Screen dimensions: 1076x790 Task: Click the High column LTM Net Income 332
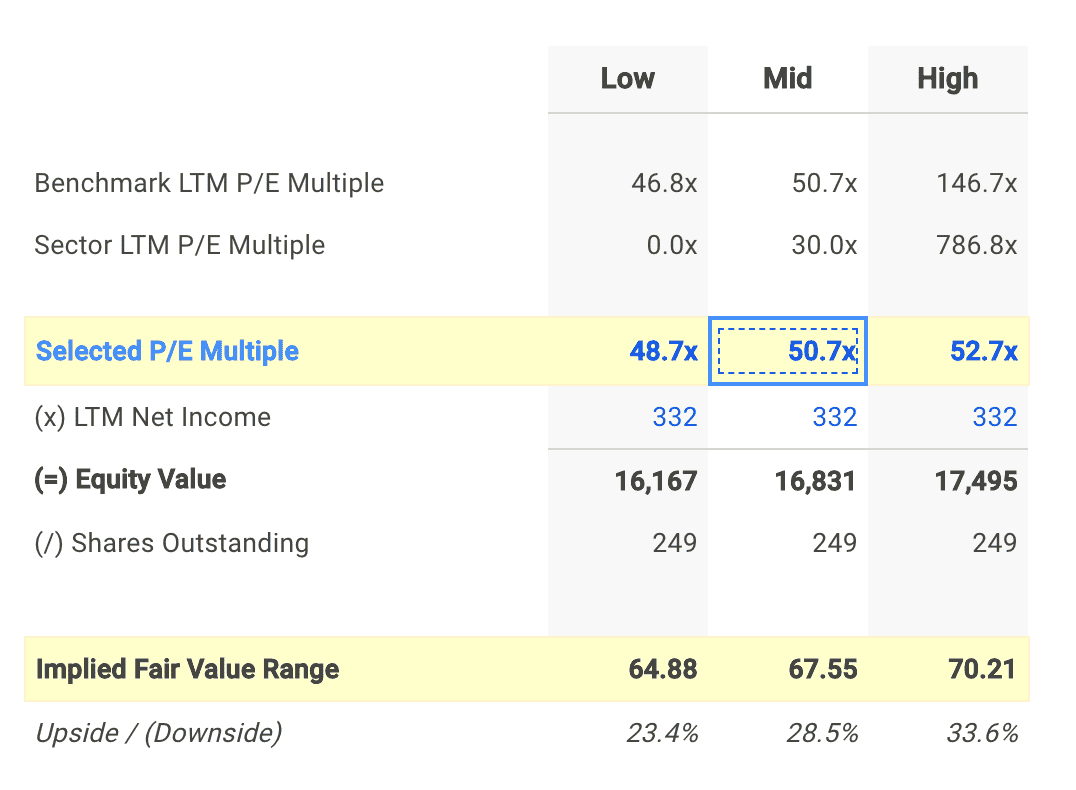(x=994, y=417)
